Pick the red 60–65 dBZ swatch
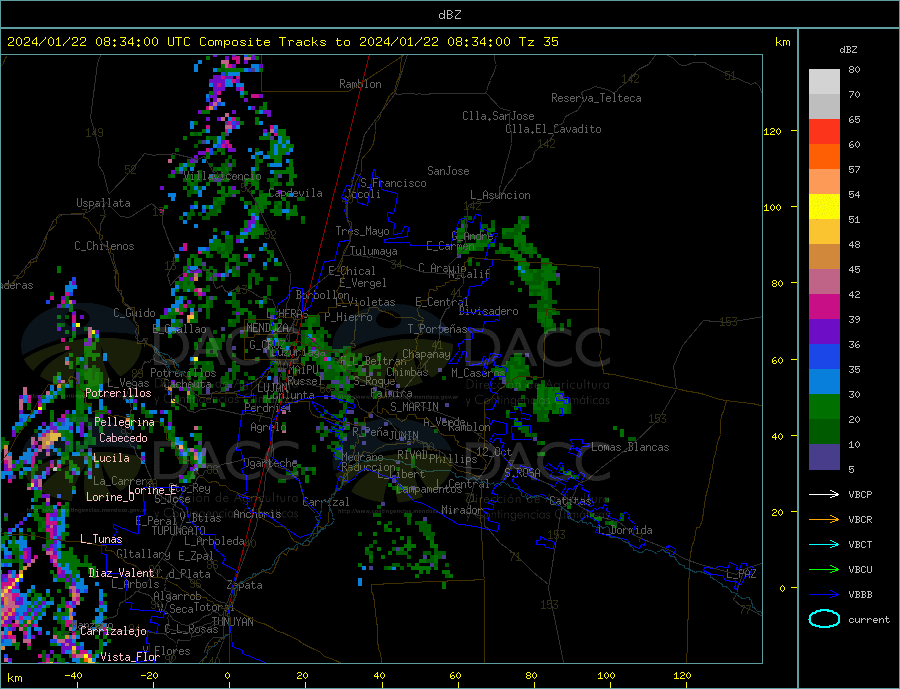Screen dimensions: 900x689 pos(824,131)
